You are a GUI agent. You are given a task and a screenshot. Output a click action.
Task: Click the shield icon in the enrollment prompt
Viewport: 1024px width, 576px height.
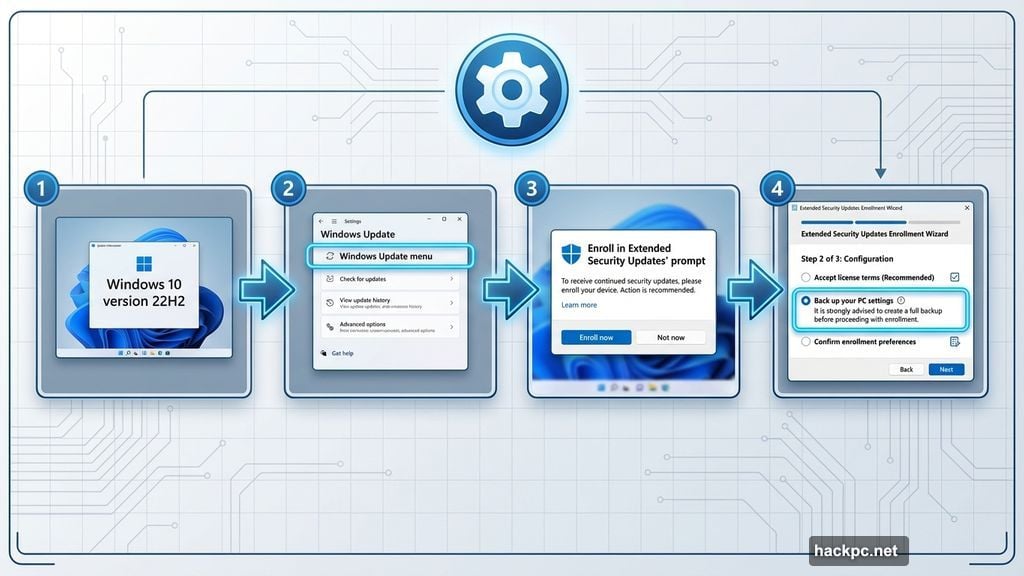pyautogui.click(x=571, y=253)
